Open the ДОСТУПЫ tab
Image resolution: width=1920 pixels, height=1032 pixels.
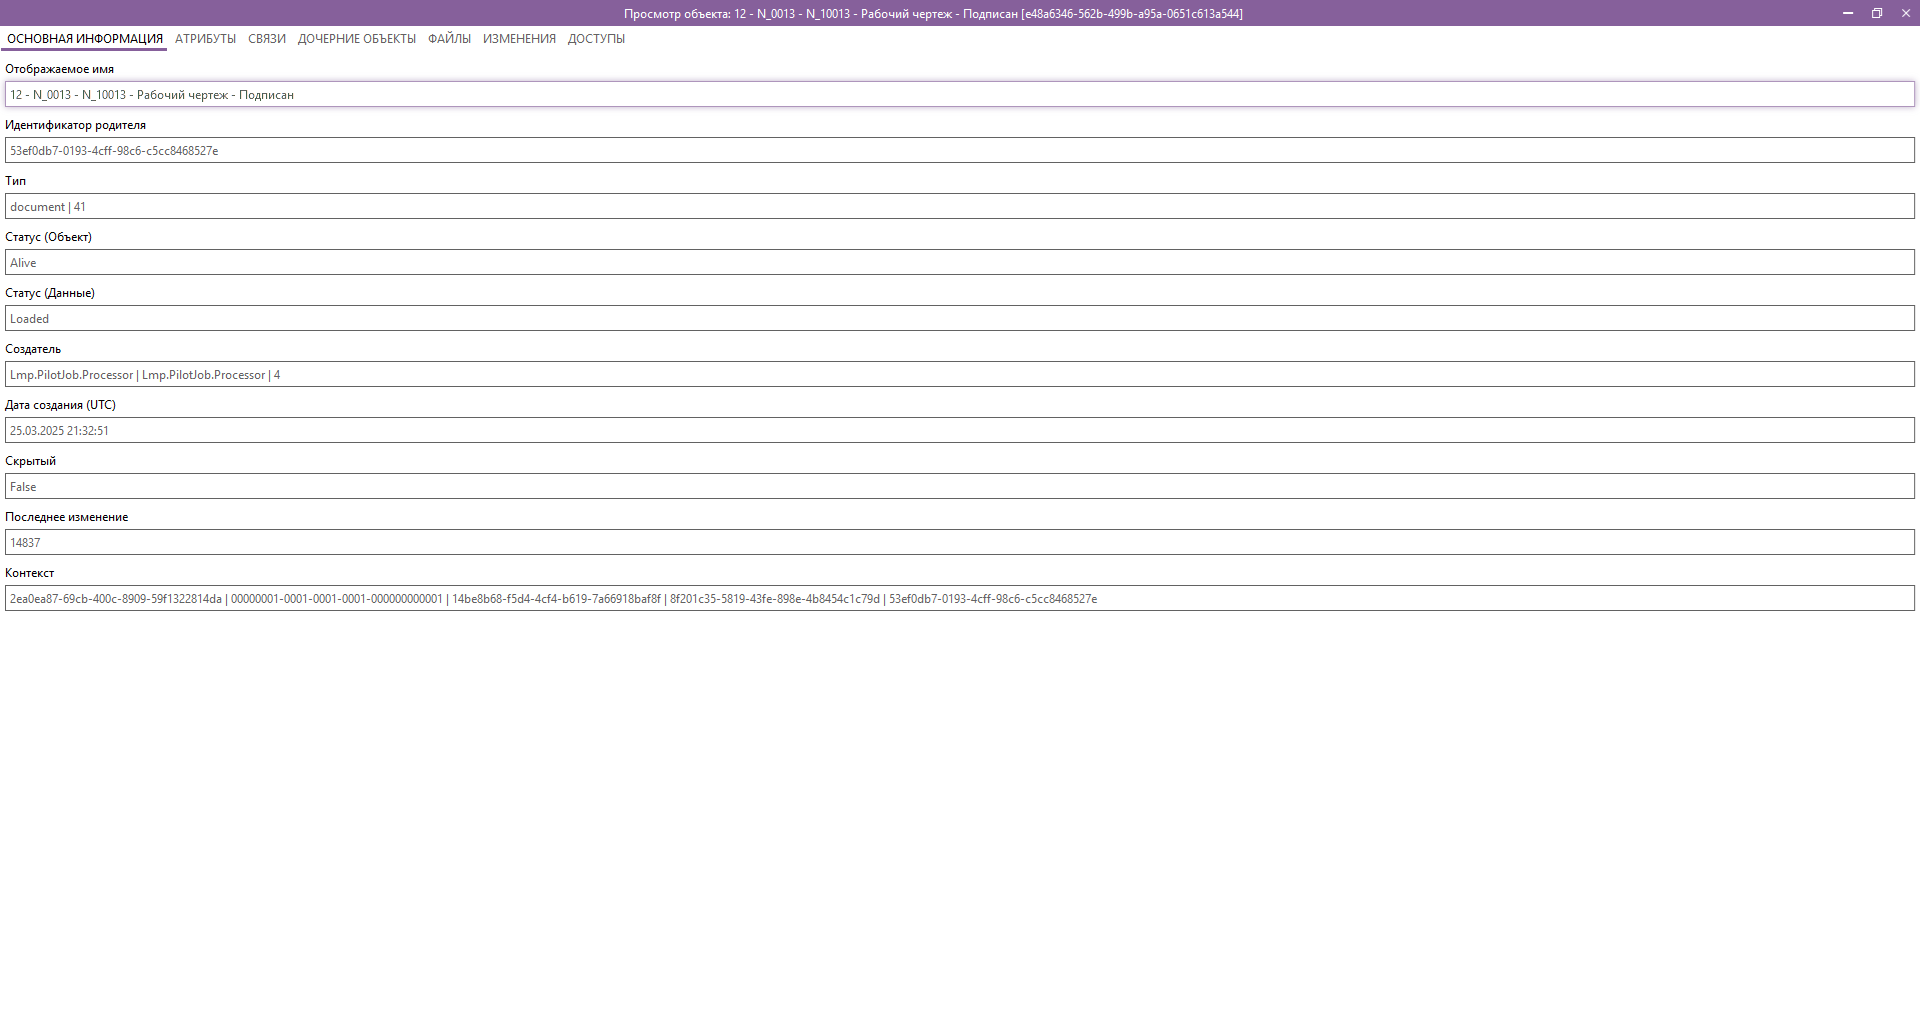[596, 38]
